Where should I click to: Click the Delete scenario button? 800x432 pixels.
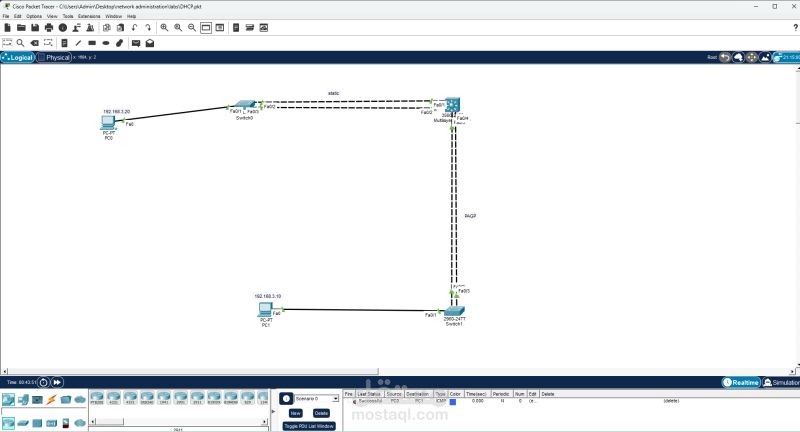[321, 413]
